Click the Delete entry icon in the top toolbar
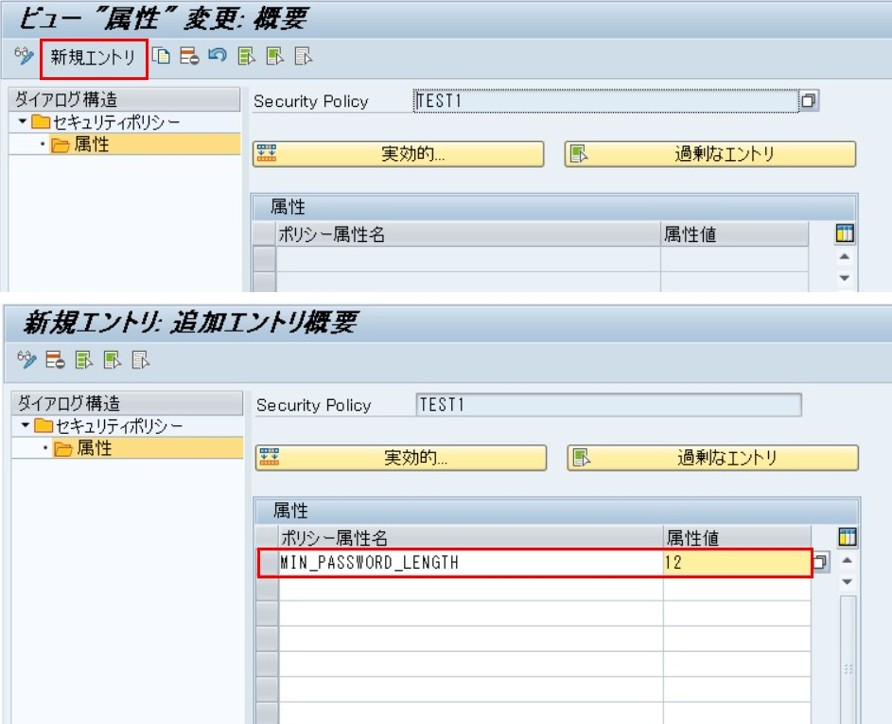The height and width of the screenshot is (724, 892). (189, 57)
